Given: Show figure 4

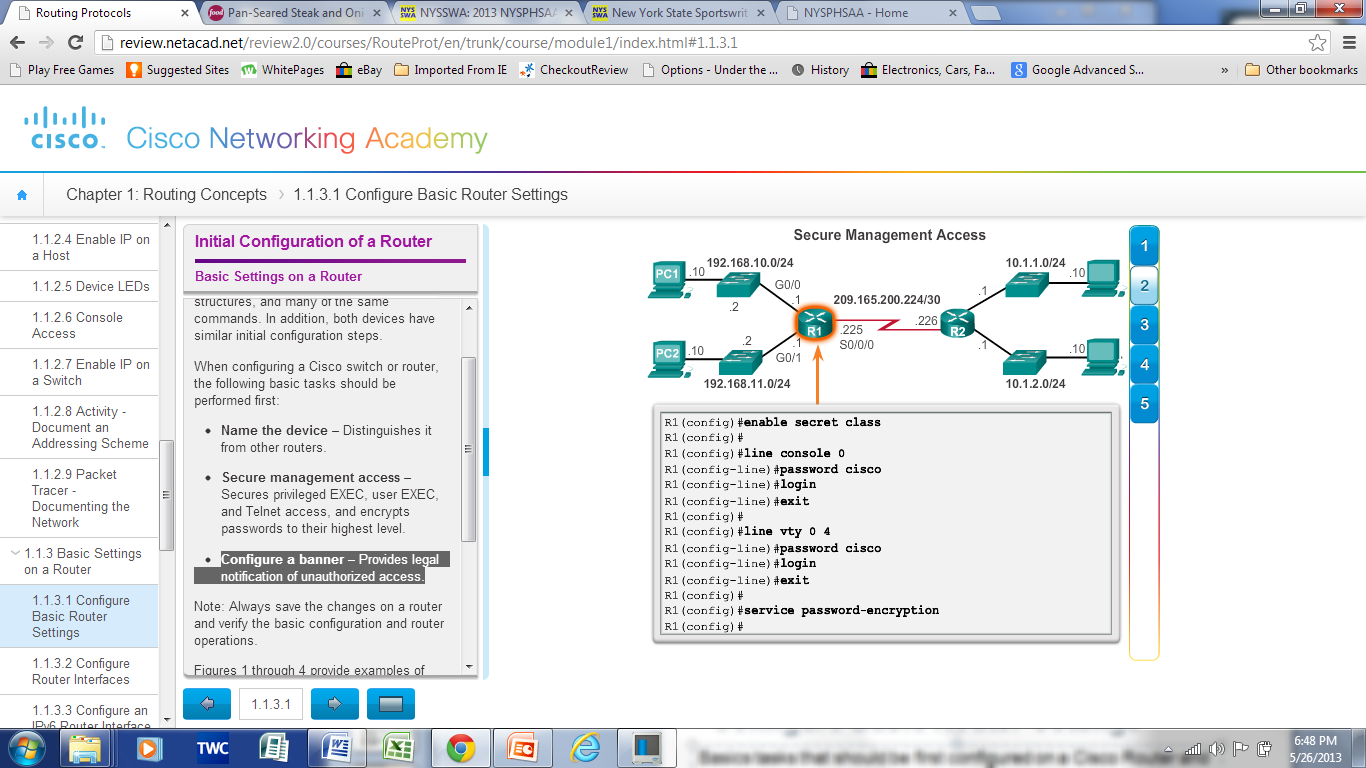Looking at the screenshot, I should coord(1144,365).
